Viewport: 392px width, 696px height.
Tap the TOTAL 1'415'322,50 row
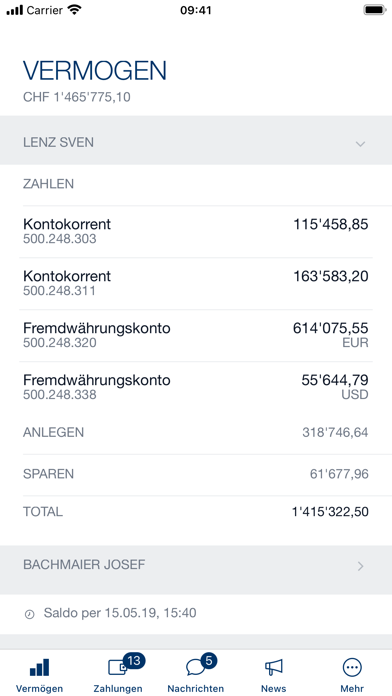tap(196, 512)
